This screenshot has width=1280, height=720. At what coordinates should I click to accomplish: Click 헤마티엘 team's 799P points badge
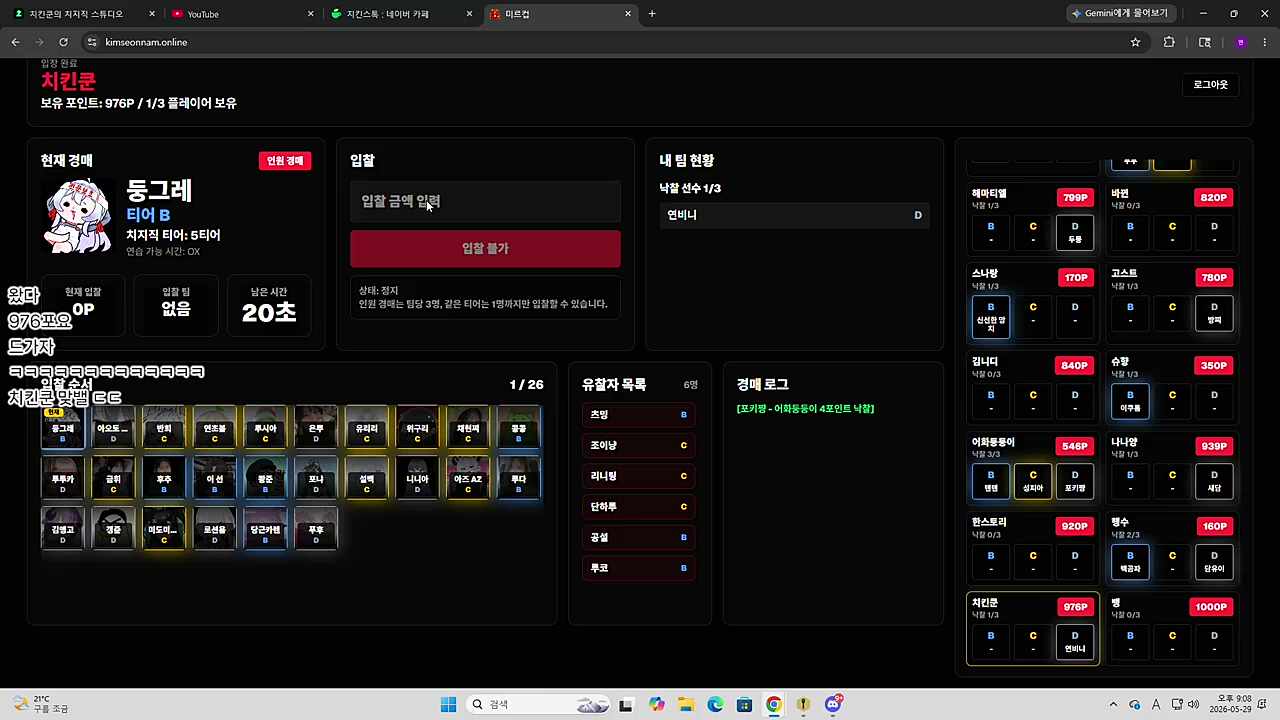(1075, 197)
